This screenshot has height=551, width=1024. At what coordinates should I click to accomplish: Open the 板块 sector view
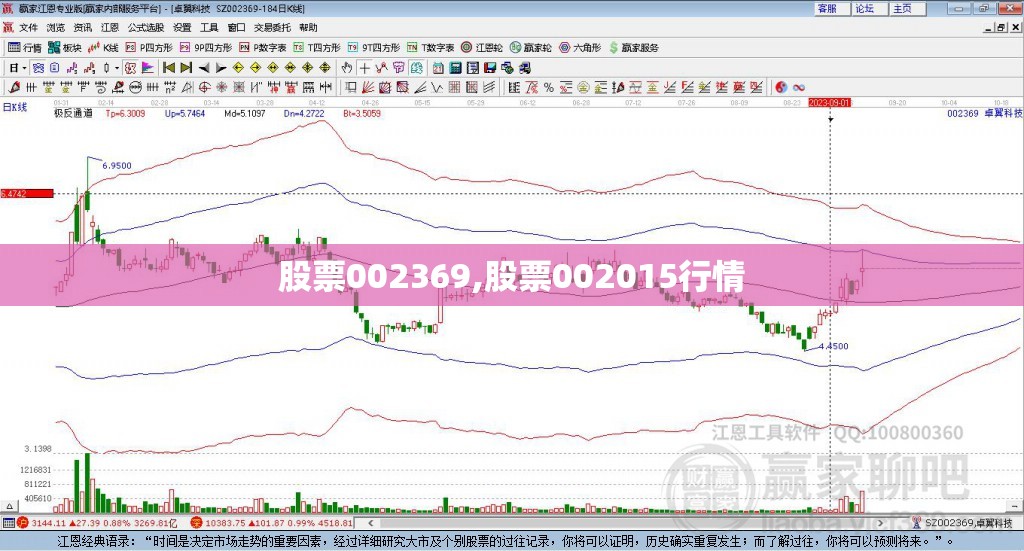pyautogui.click(x=65, y=48)
